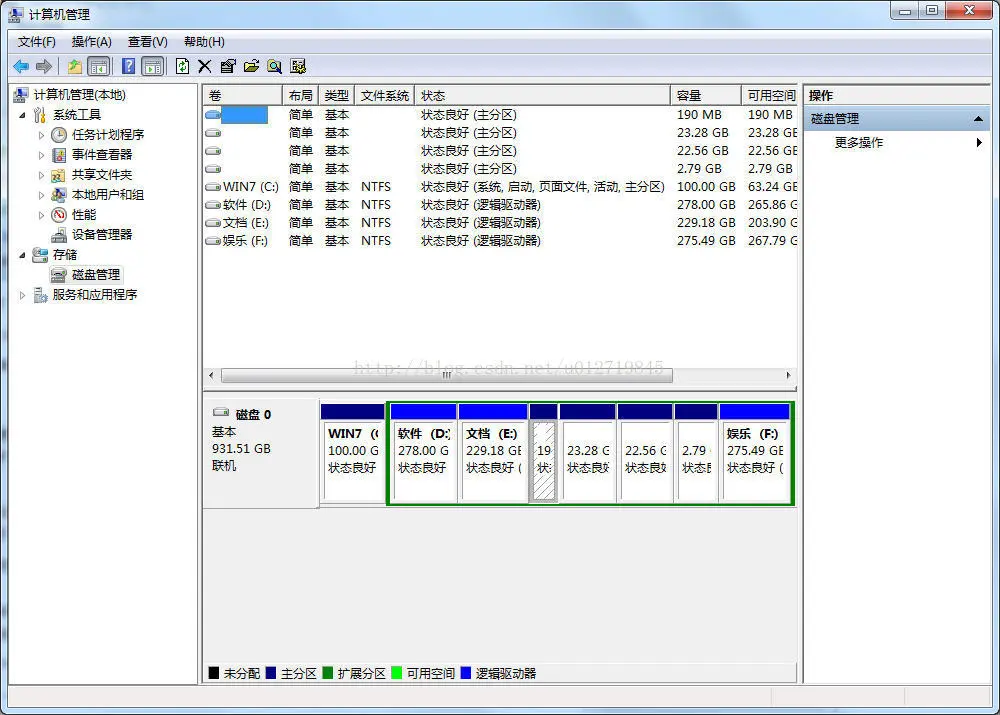1000x715 pixels.
Task: Collapse the 系统工具 tree node
Action: point(23,115)
